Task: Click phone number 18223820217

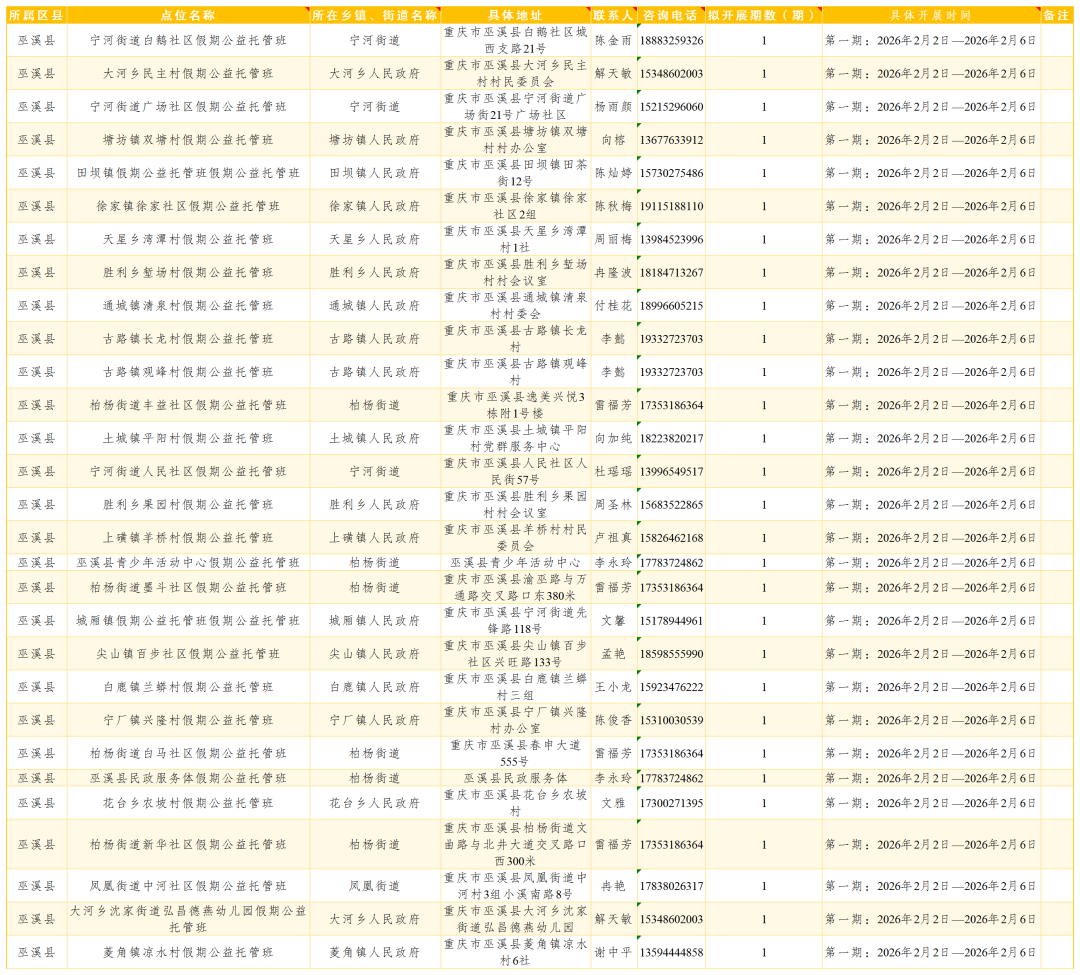Action: 671,438
